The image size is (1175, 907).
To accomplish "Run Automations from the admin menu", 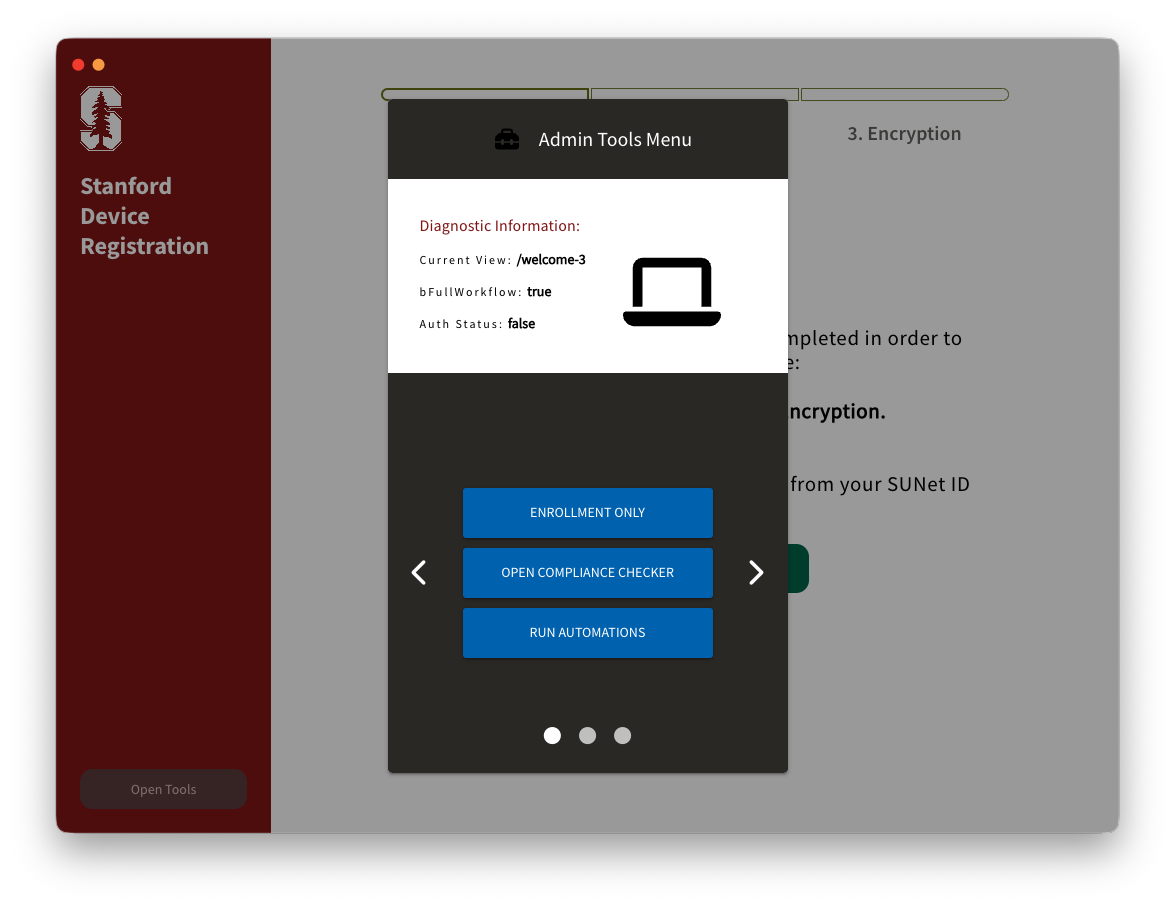I will 587,633.
